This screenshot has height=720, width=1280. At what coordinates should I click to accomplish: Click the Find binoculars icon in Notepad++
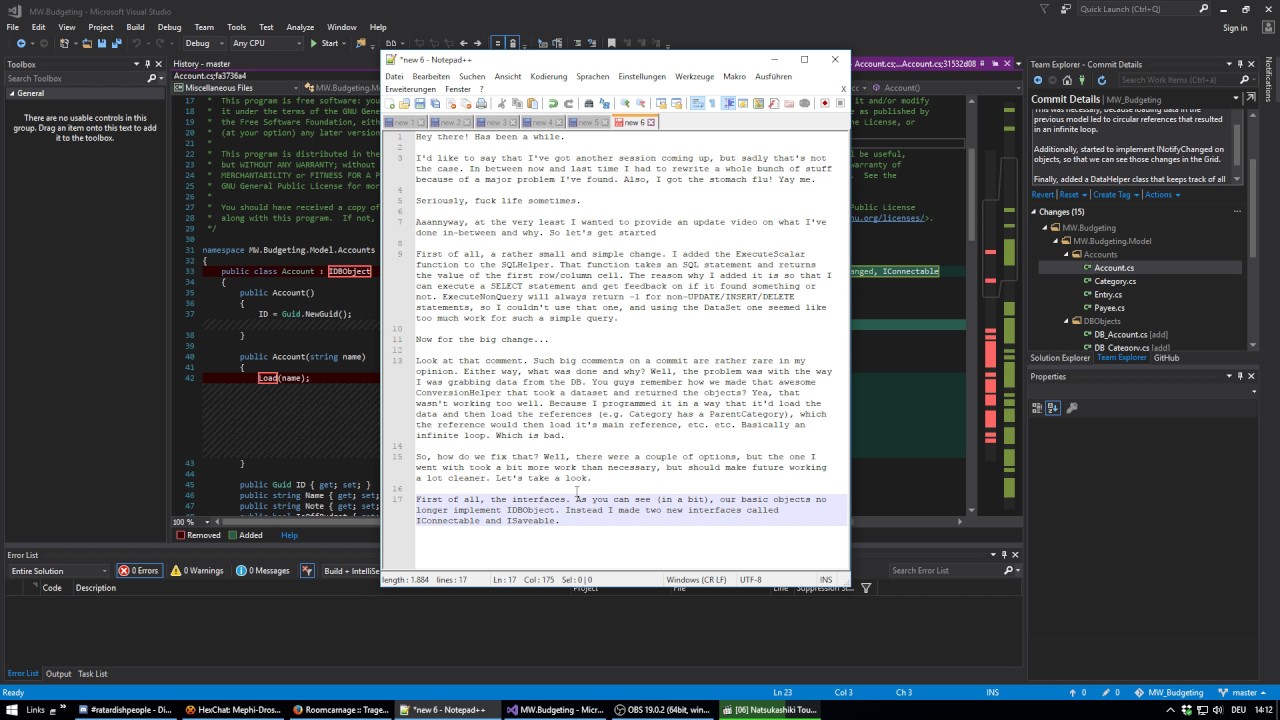(589, 103)
